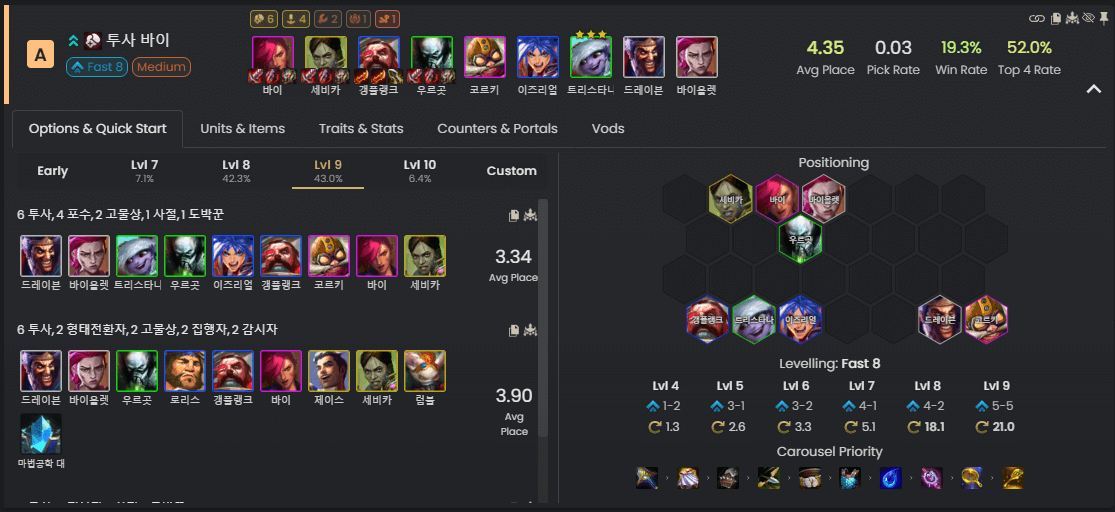The width and height of the screenshot is (1115, 512).
Task: Copy team code using top-right document icon
Action: click(1056, 18)
